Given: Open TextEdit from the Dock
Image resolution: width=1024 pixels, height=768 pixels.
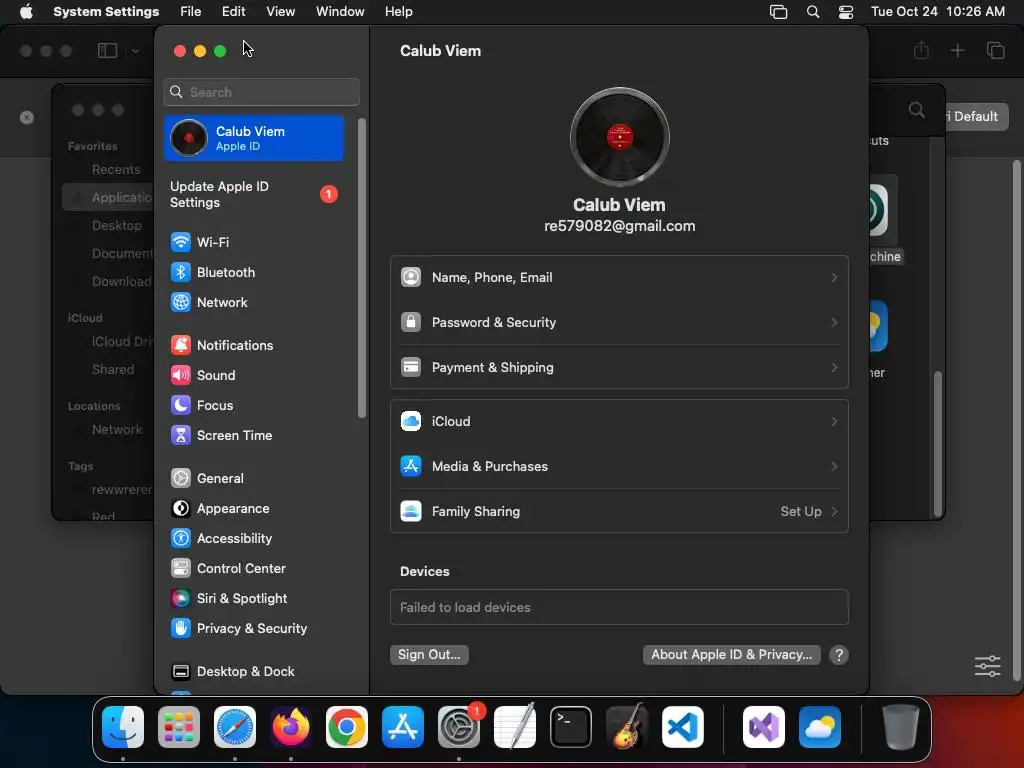Looking at the screenshot, I should (x=515, y=727).
